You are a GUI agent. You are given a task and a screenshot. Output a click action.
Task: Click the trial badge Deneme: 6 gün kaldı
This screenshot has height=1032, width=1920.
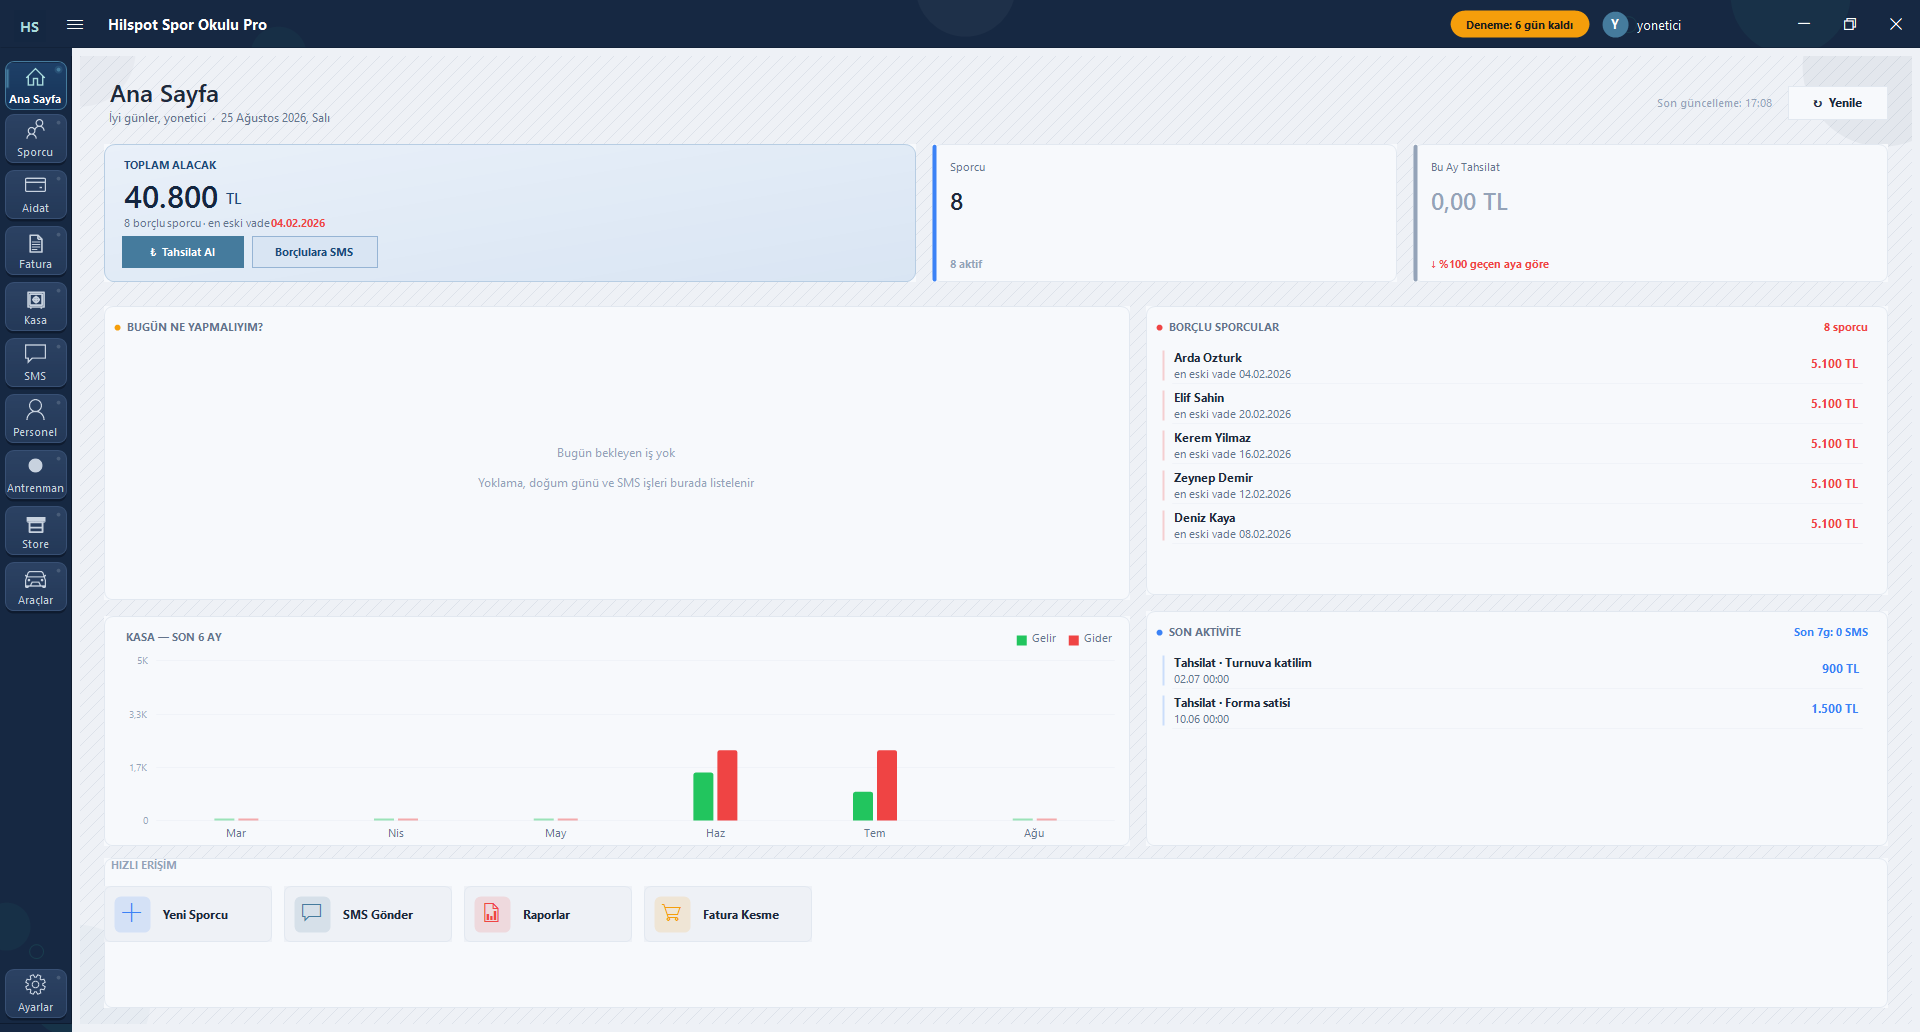tap(1520, 25)
